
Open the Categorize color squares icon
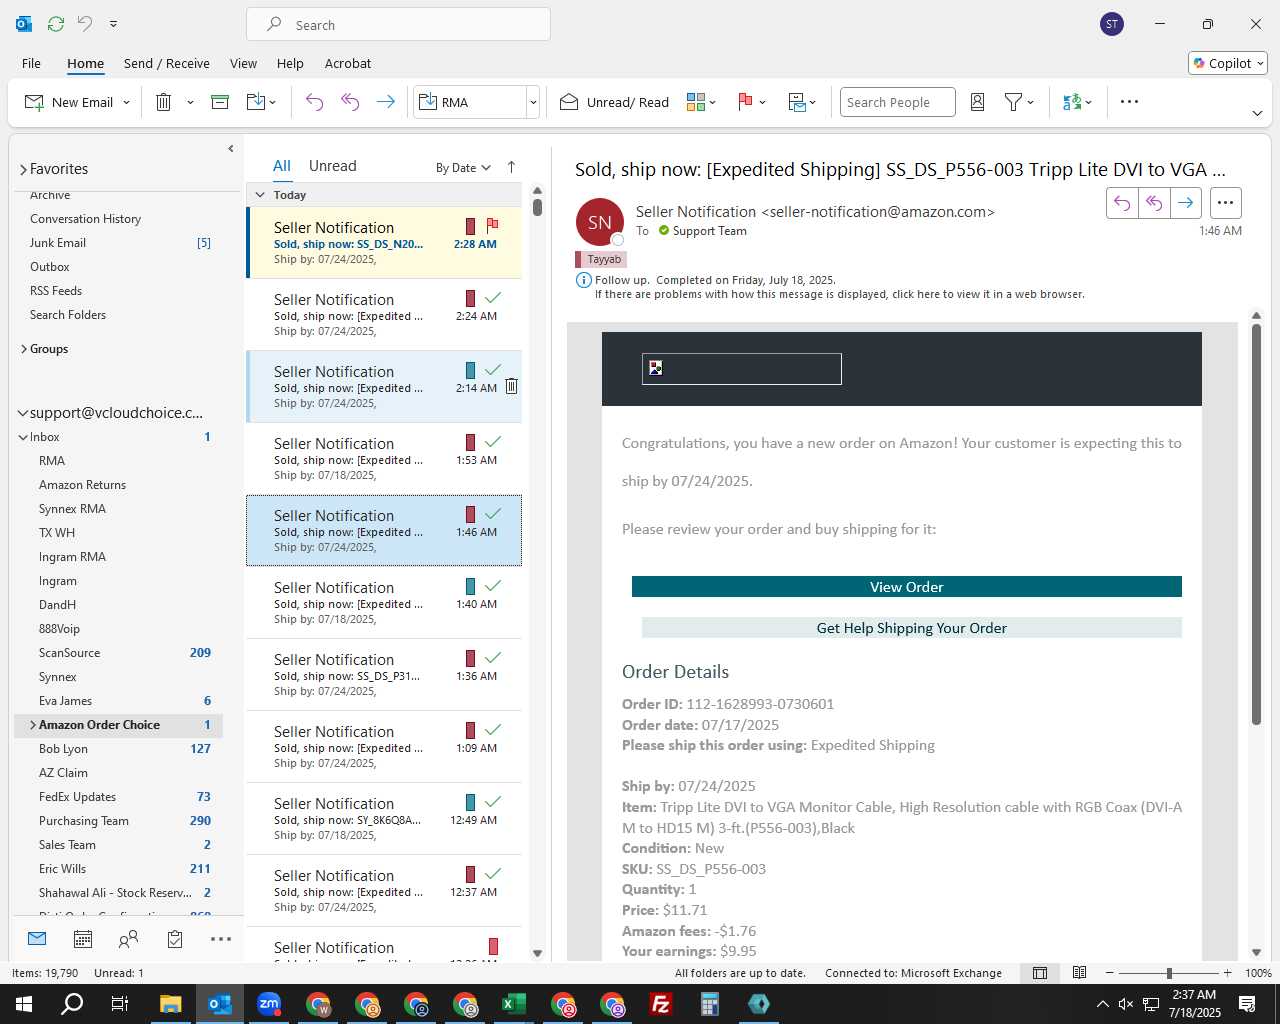(696, 102)
